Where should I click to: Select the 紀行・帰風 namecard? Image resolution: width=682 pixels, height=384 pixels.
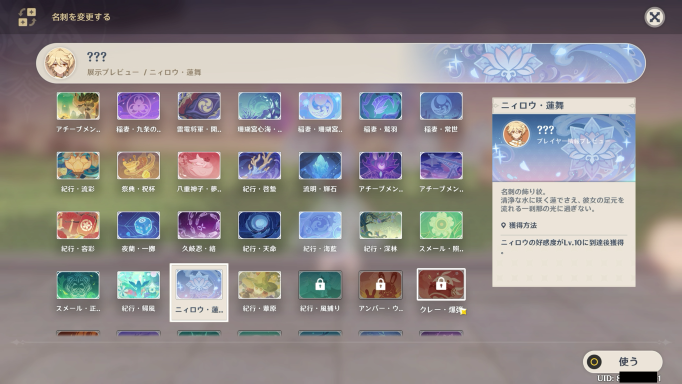138,285
